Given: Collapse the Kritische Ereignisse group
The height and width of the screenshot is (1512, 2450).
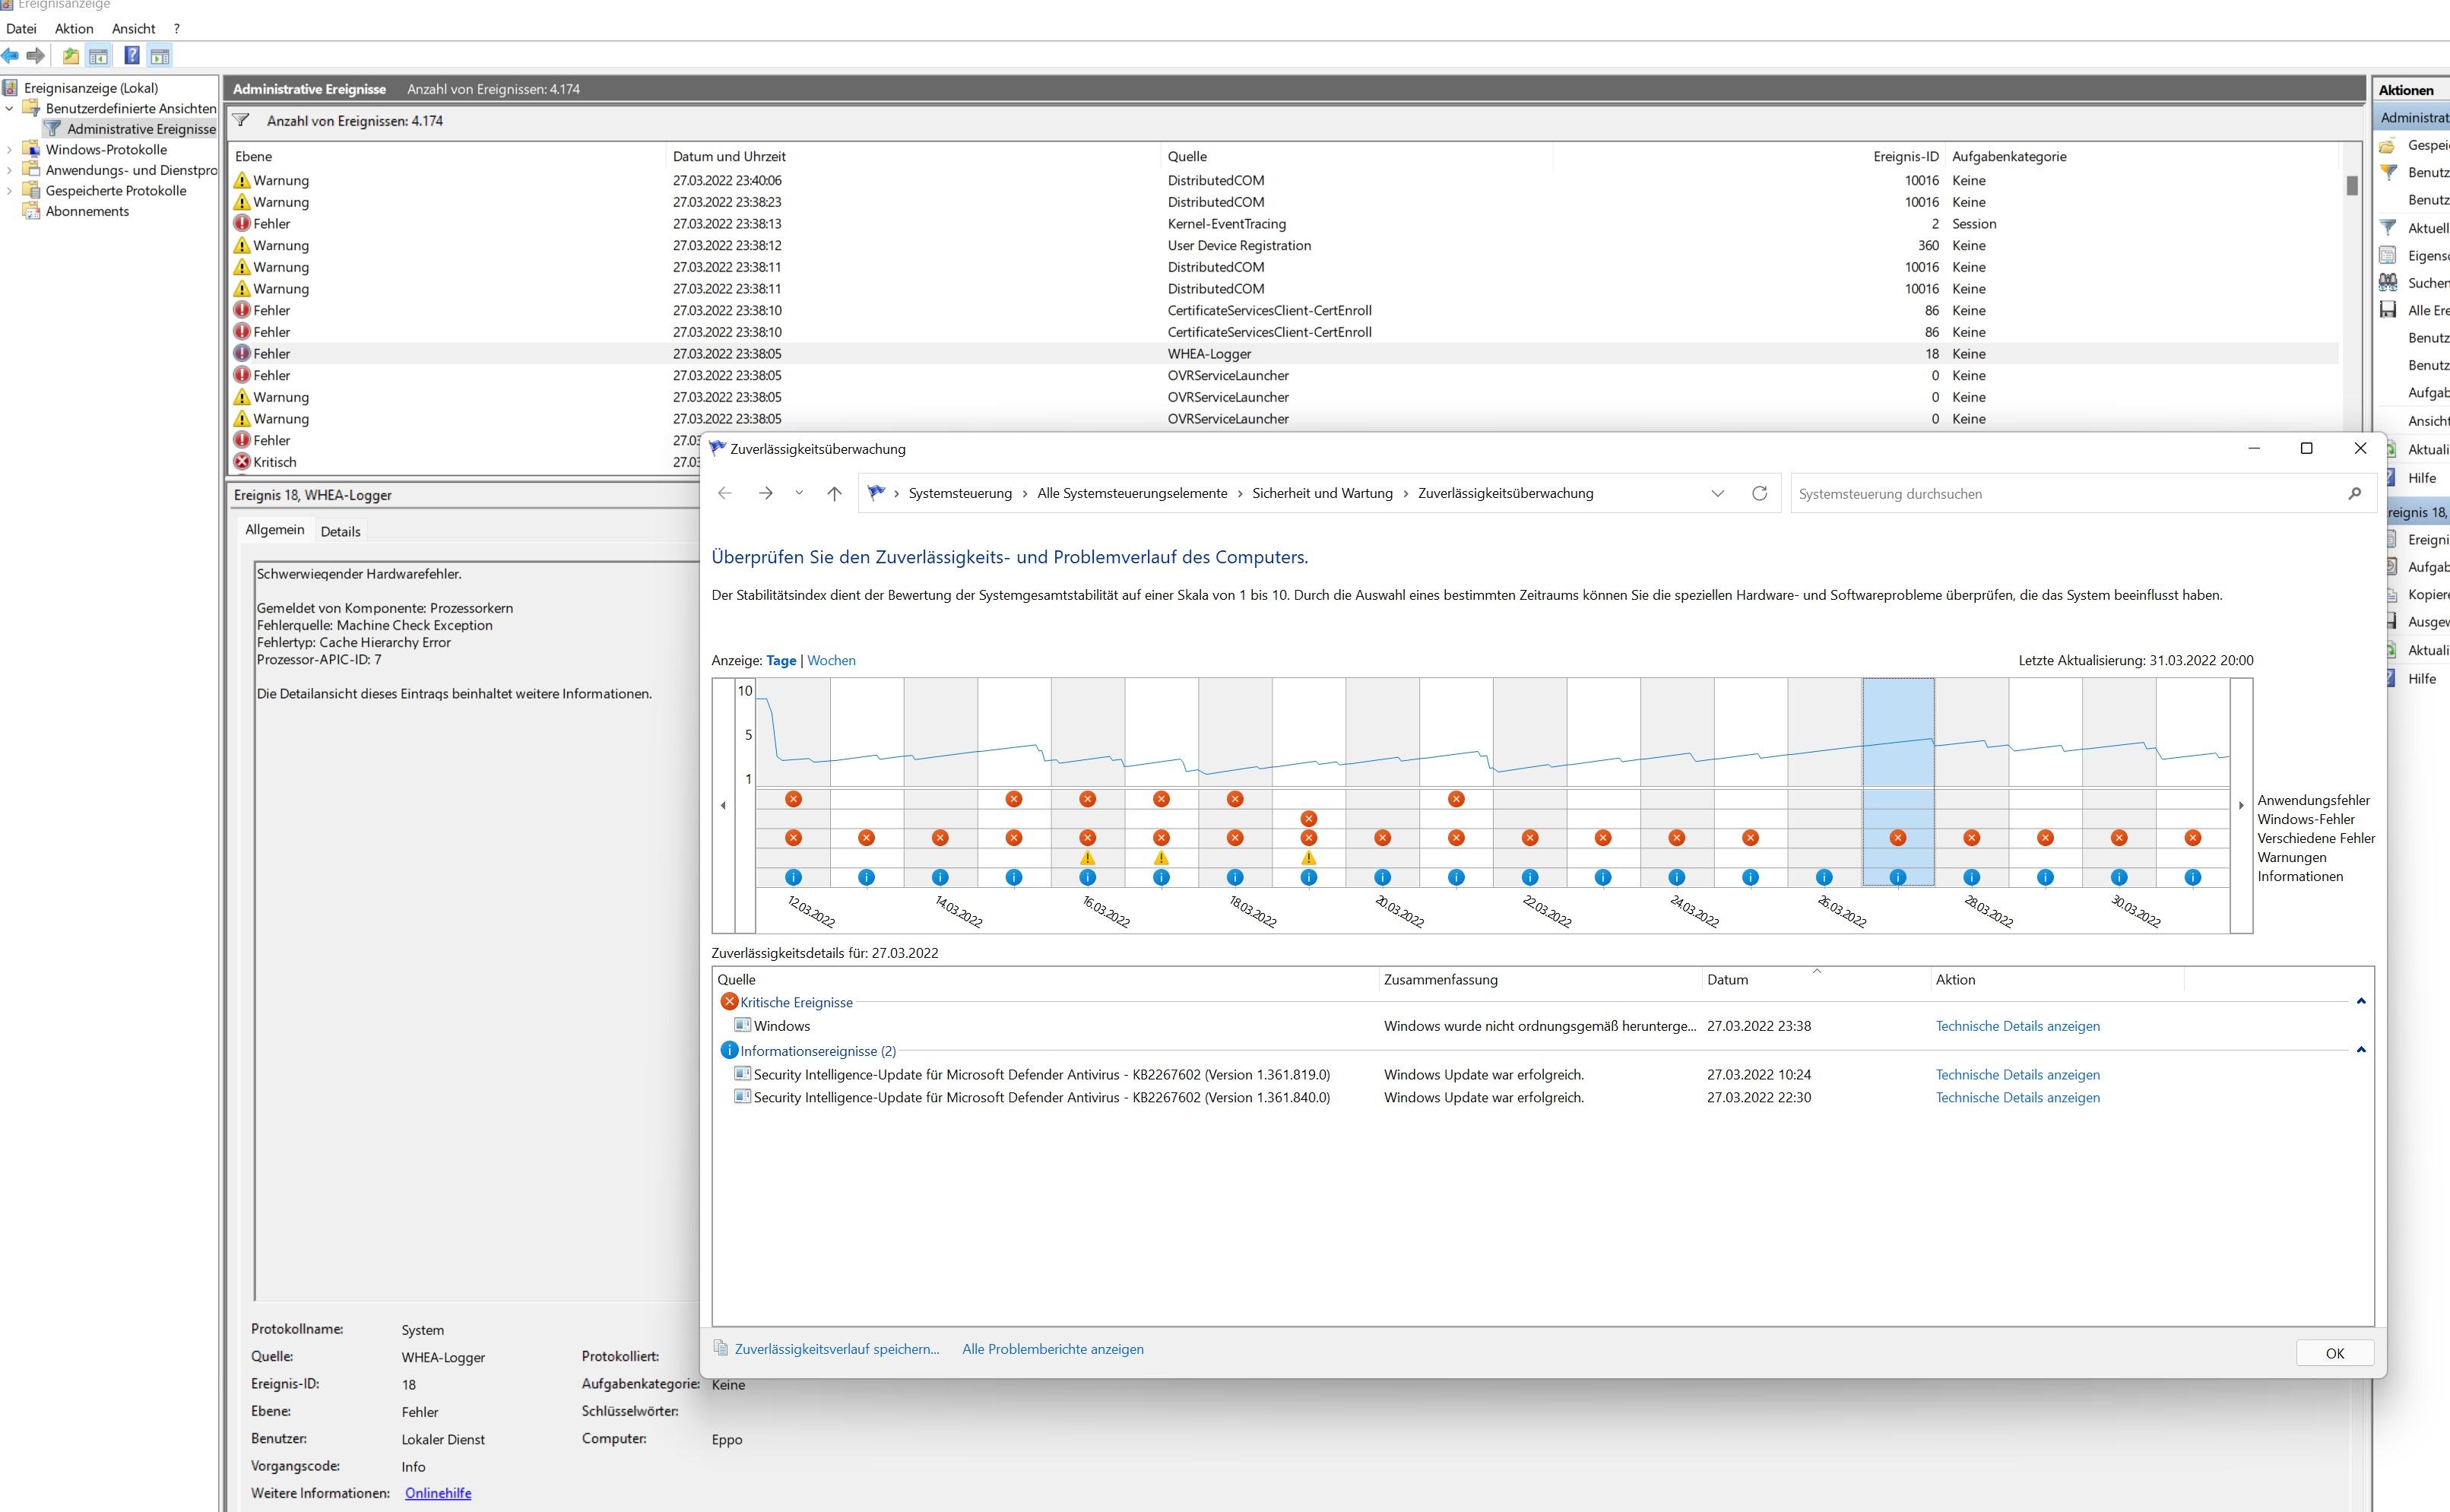Looking at the screenshot, I should coord(2361,1002).
